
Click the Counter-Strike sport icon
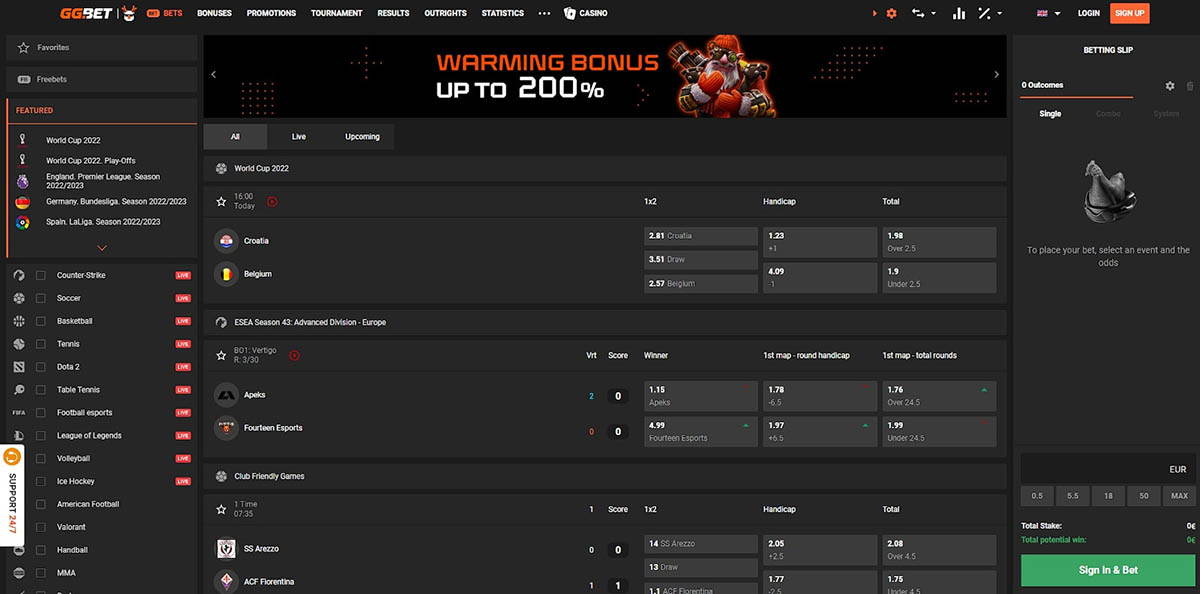click(19, 275)
